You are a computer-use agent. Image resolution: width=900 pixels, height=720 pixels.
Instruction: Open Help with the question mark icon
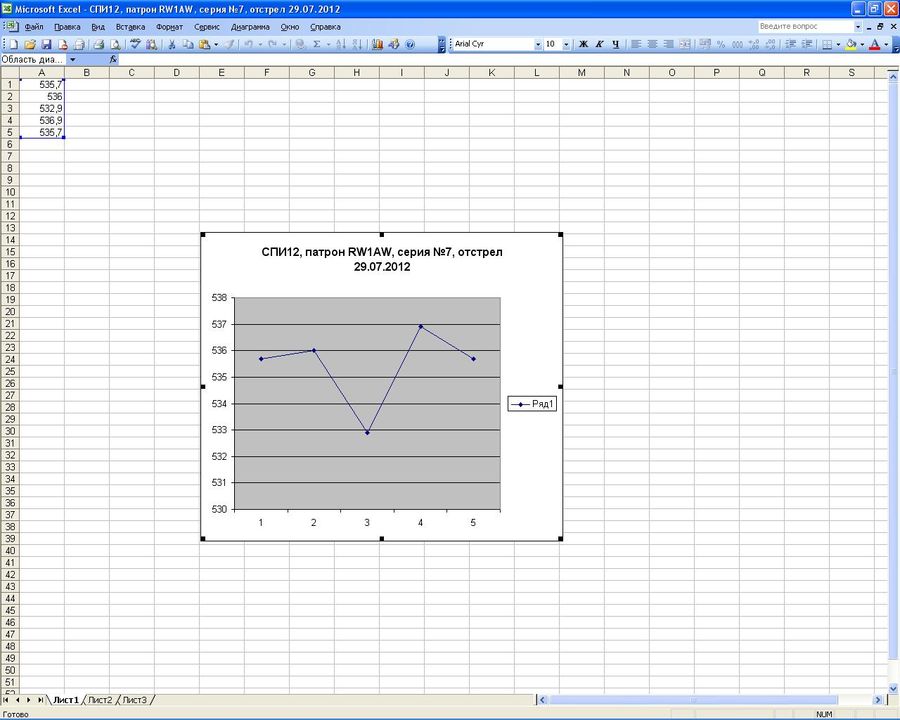pyautogui.click(x=410, y=45)
